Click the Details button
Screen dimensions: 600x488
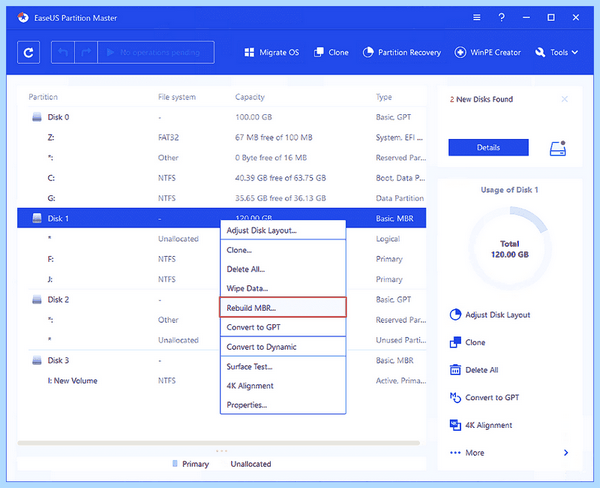pyautogui.click(x=489, y=147)
